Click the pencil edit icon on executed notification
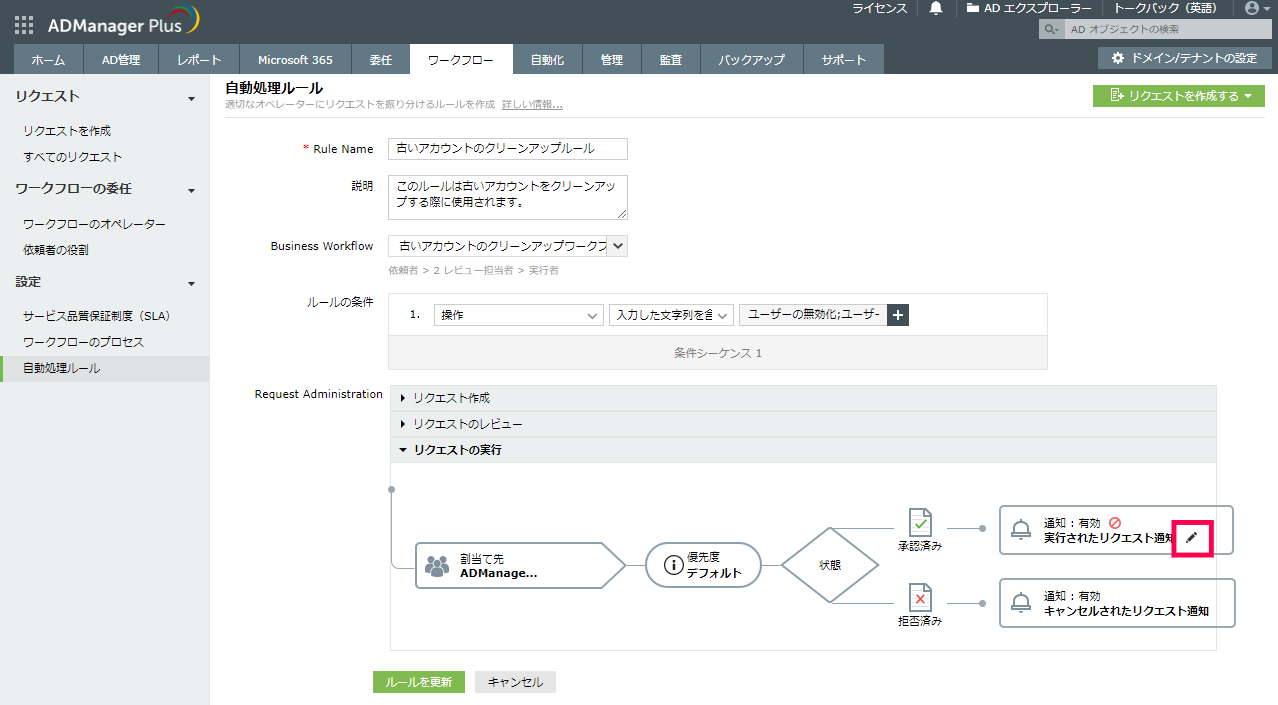 (1191, 538)
